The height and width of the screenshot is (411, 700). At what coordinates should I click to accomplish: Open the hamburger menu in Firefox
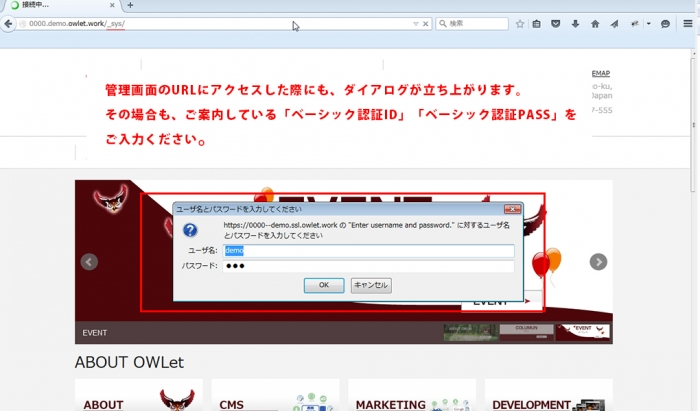coord(688,24)
